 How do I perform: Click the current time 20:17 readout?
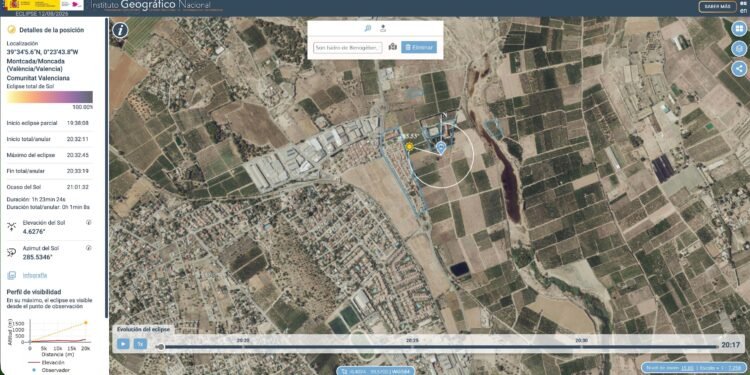pos(731,345)
